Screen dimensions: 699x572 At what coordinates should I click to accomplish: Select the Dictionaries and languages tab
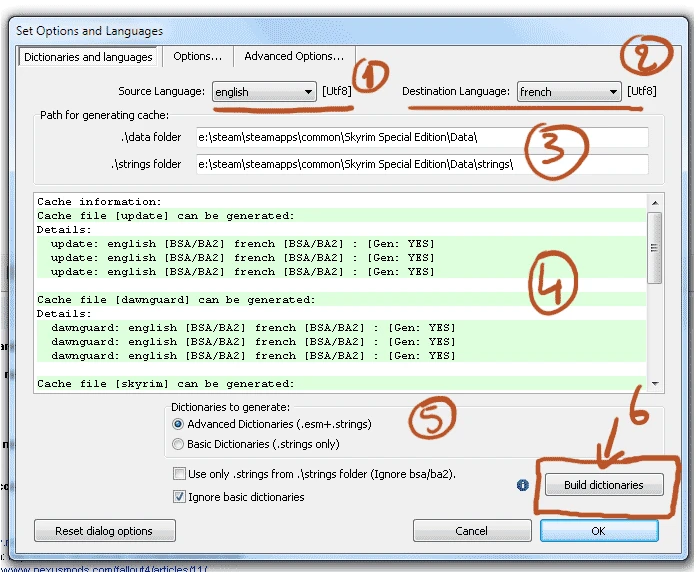88,57
